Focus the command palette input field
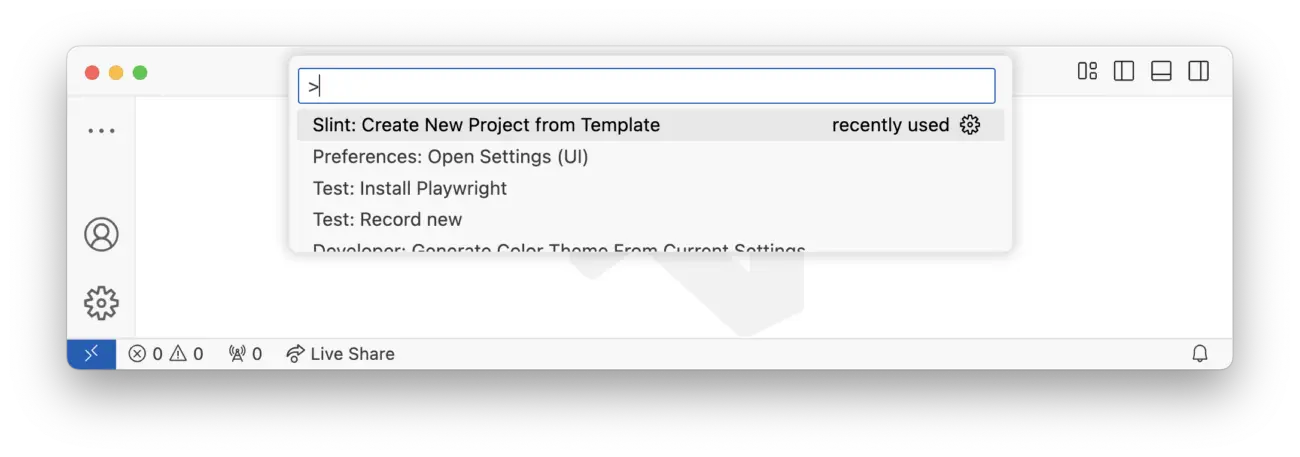 647,86
